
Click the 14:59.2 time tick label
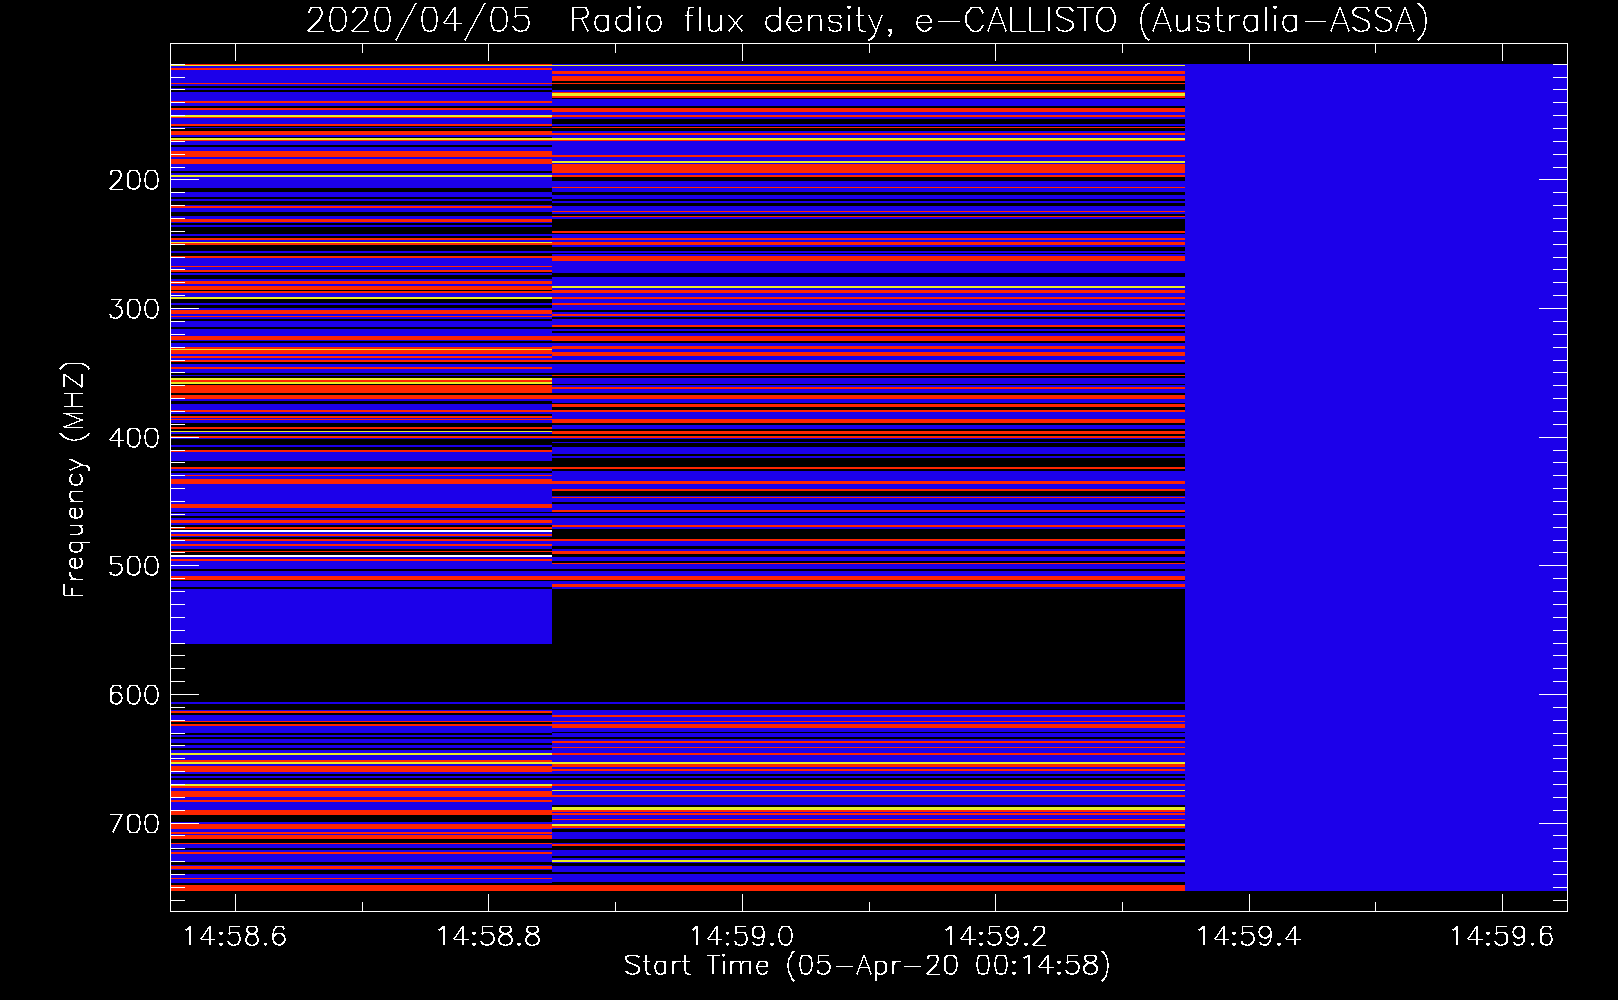[995, 936]
